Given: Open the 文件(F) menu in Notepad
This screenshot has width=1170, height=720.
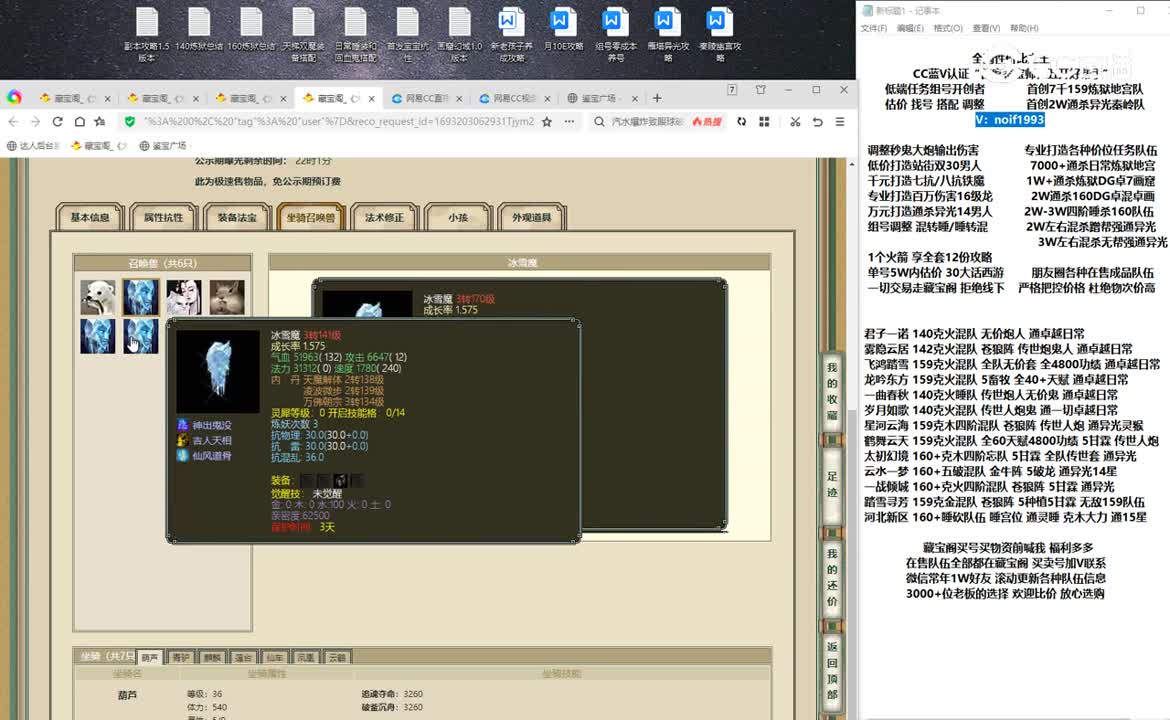Looking at the screenshot, I should [874, 28].
